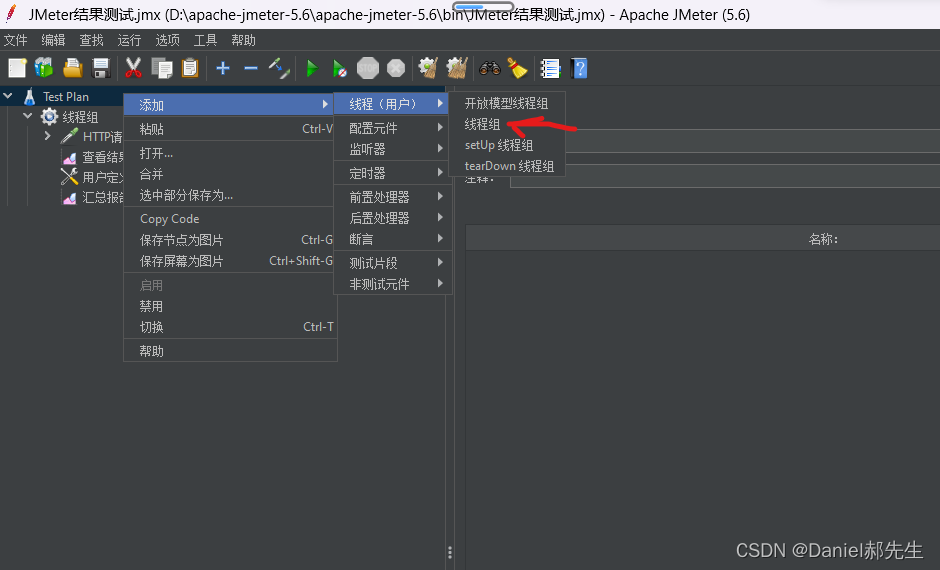Open the Templates icon in toolbar

[44, 68]
